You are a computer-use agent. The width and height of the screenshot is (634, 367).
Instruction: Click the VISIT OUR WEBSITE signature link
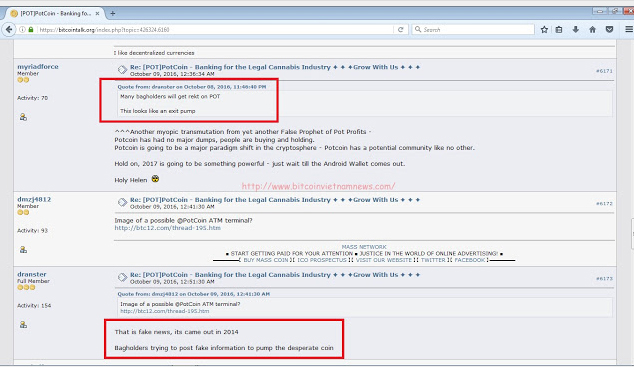pyautogui.click(x=384, y=260)
